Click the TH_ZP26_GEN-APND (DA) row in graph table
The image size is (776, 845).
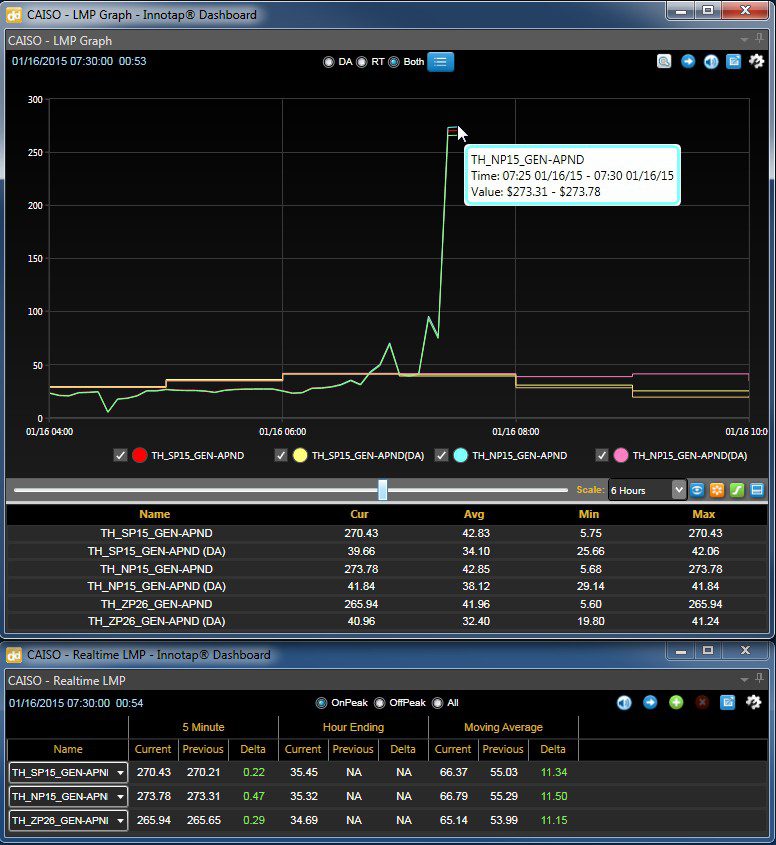pos(387,621)
